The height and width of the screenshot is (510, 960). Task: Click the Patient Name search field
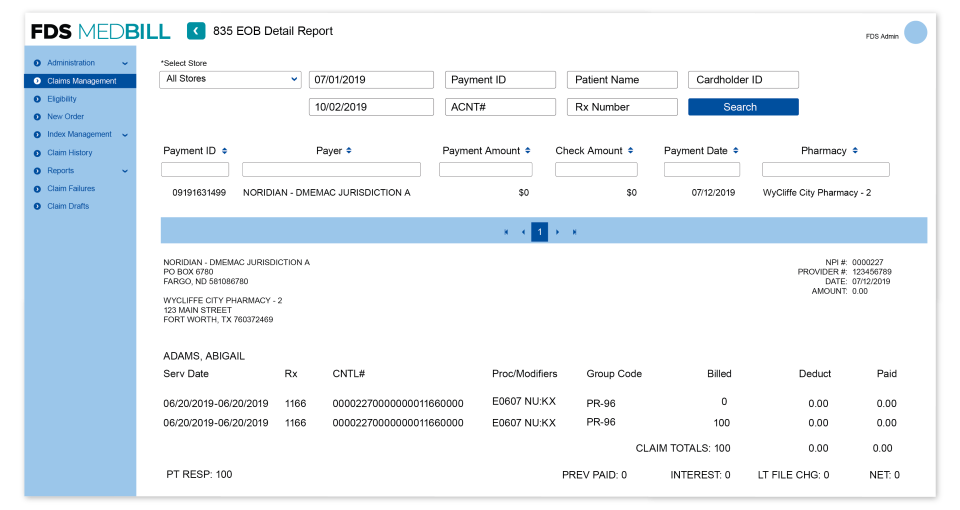coord(622,80)
